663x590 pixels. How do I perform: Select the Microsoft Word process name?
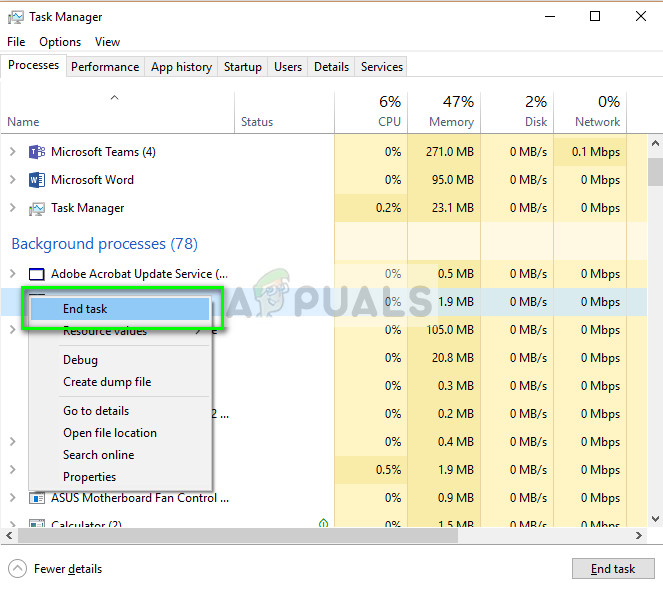(x=92, y=180)
